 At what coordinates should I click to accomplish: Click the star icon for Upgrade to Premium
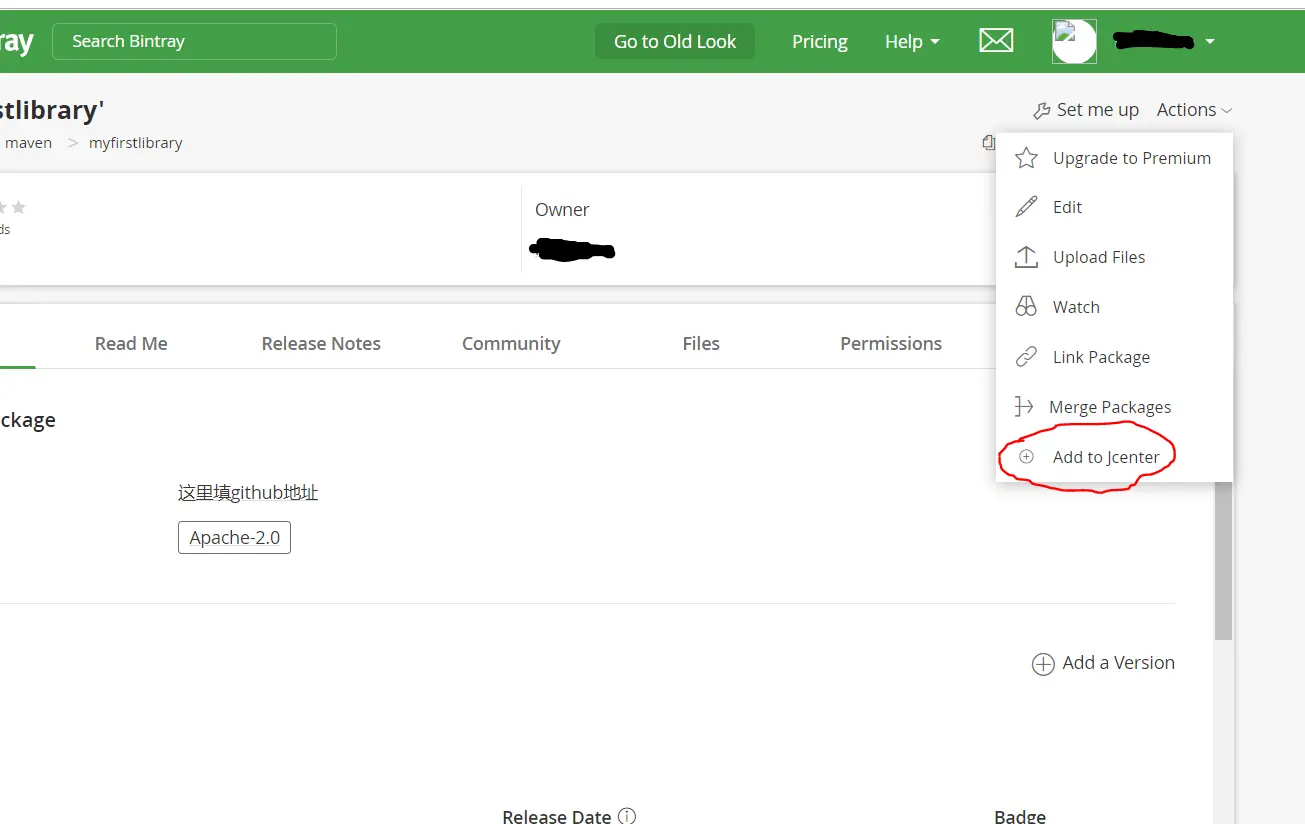(x=1026, y=158)
